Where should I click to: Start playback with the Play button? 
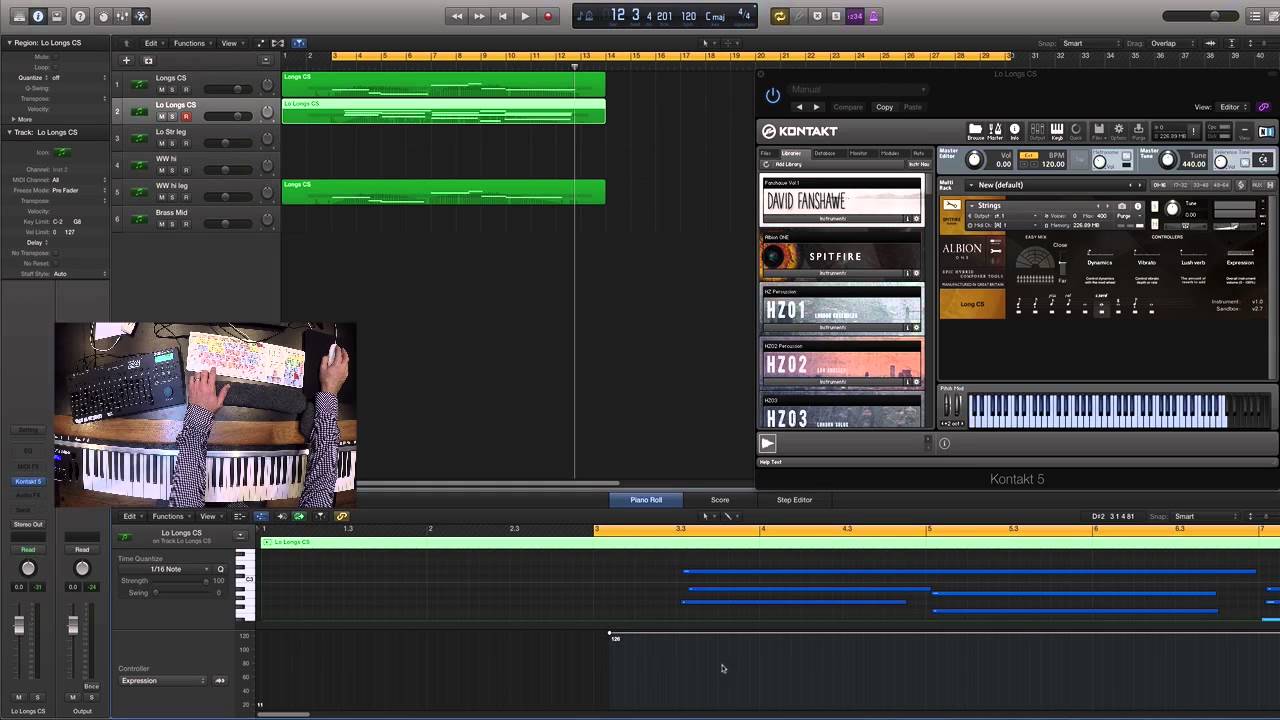(525, 16)
